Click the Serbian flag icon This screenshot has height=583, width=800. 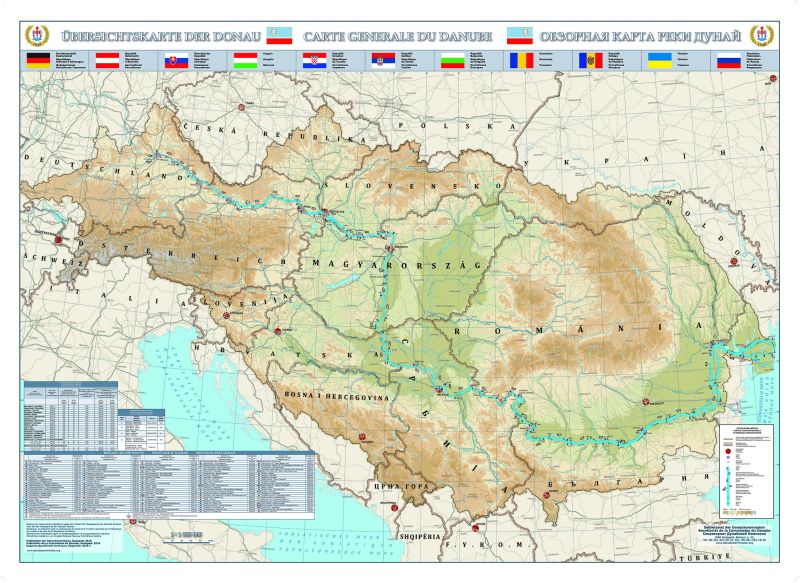(x=384, y=61)
